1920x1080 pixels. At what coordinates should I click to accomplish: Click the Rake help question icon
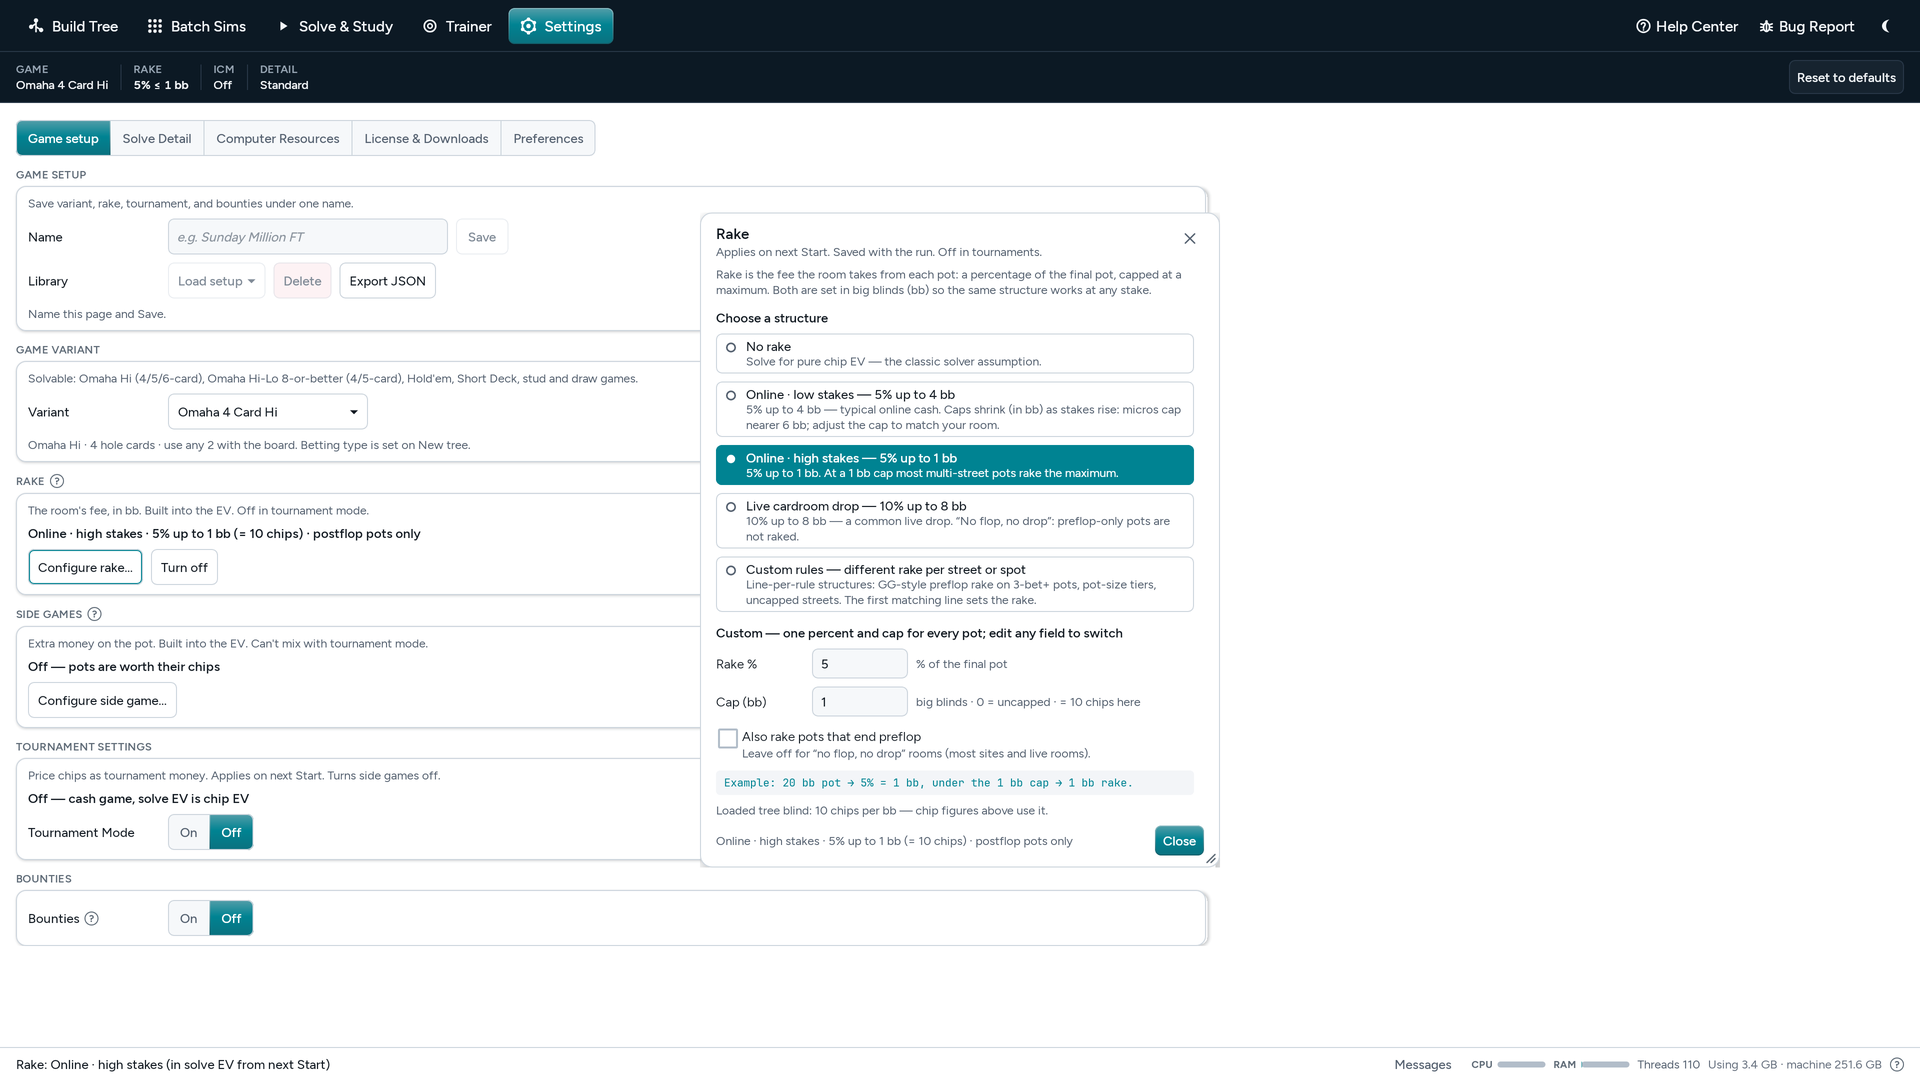pyautogui.click(x=57, y=481)
